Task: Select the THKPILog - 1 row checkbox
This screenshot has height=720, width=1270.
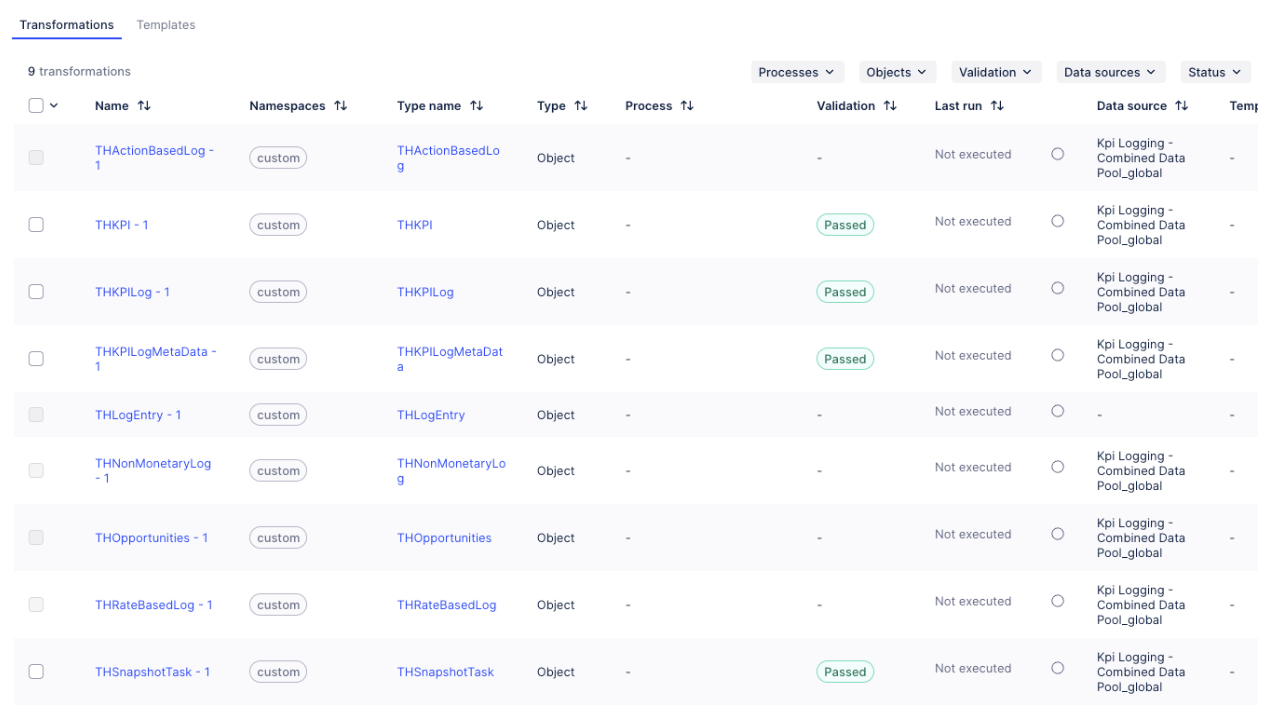Action: 36,292
